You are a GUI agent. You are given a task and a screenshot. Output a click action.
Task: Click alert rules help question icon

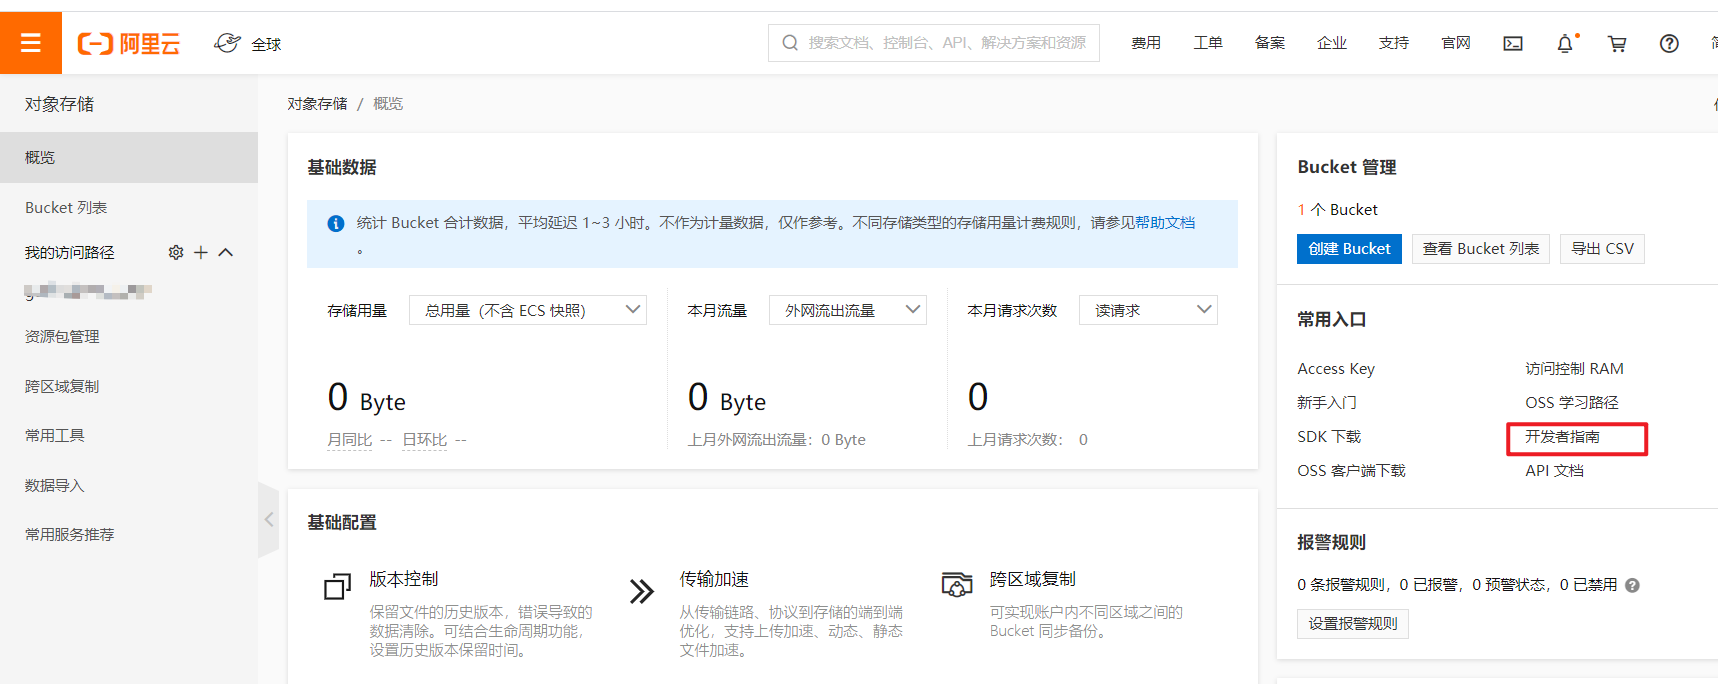point(1632,585)
